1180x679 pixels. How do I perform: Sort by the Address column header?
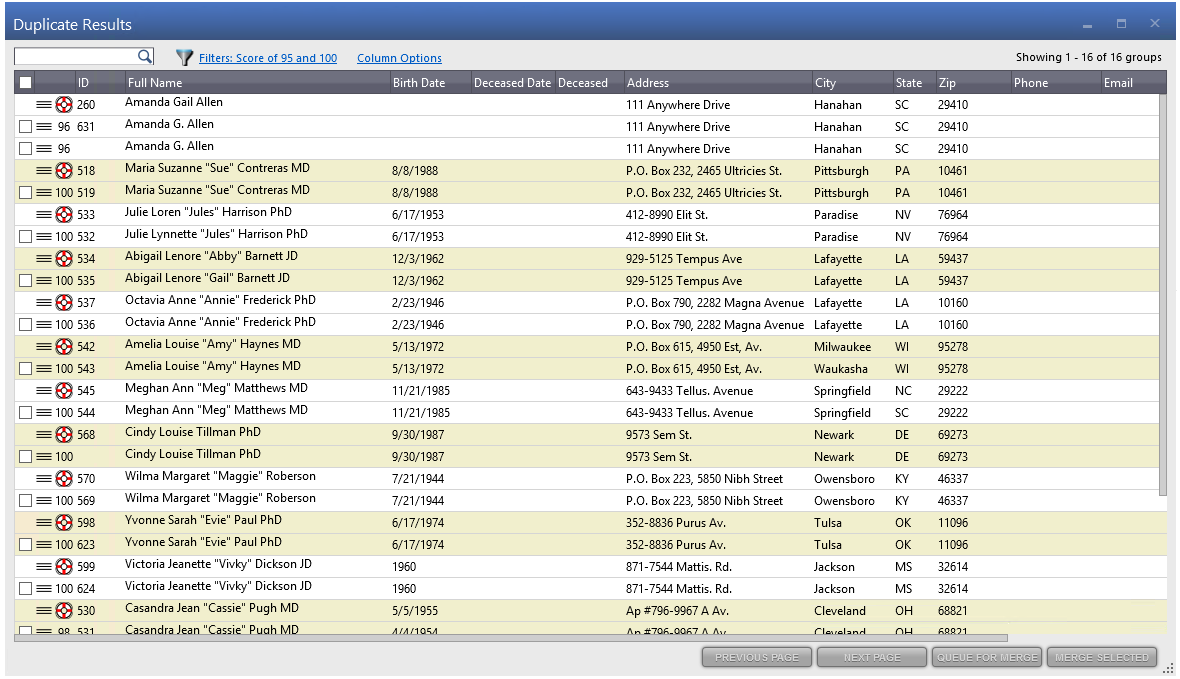tap(717, 83)
